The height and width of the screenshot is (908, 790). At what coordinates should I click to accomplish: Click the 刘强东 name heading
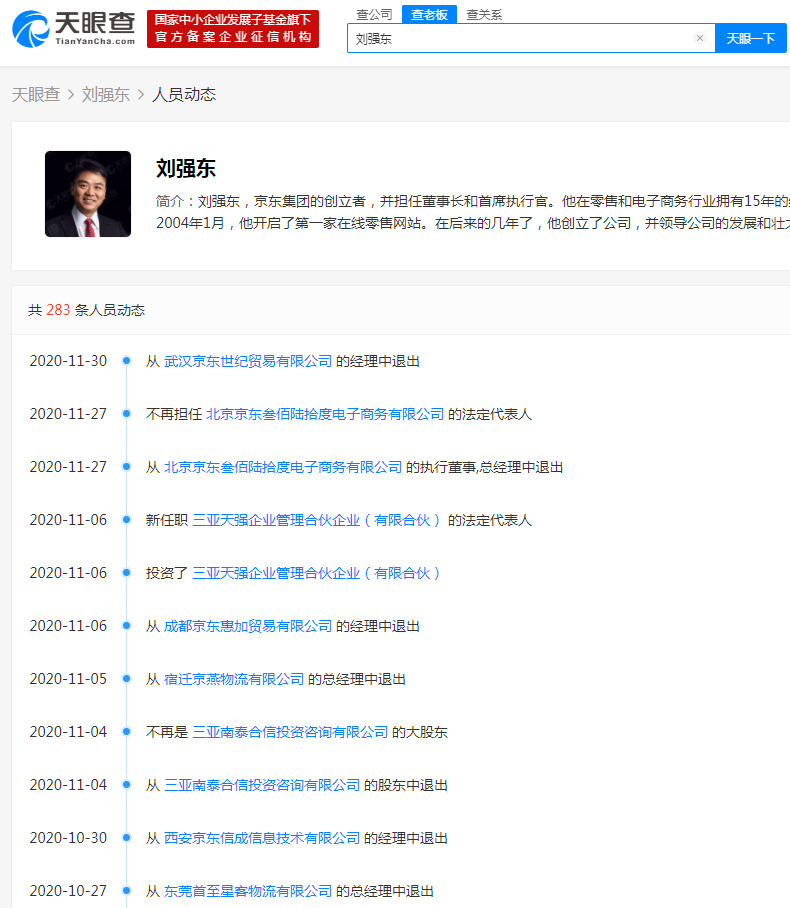pos(185,169)
